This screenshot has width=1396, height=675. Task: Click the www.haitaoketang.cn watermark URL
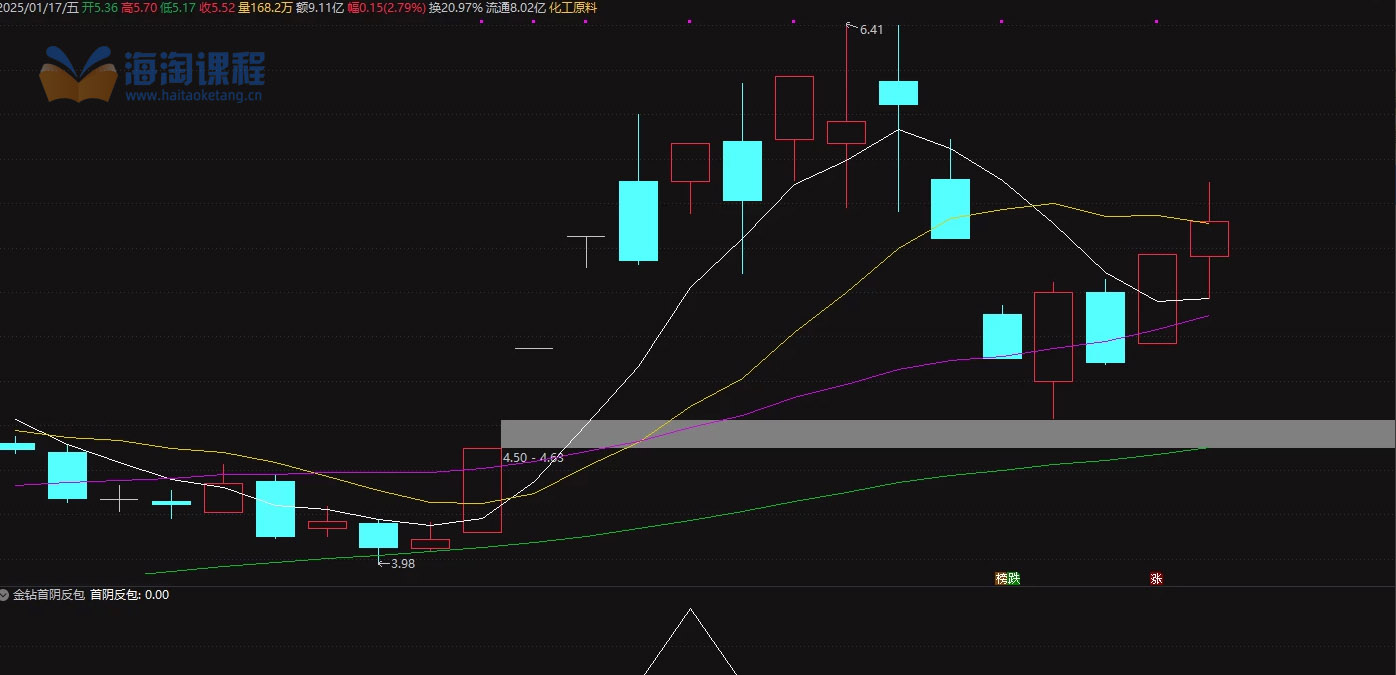[194, 96]
